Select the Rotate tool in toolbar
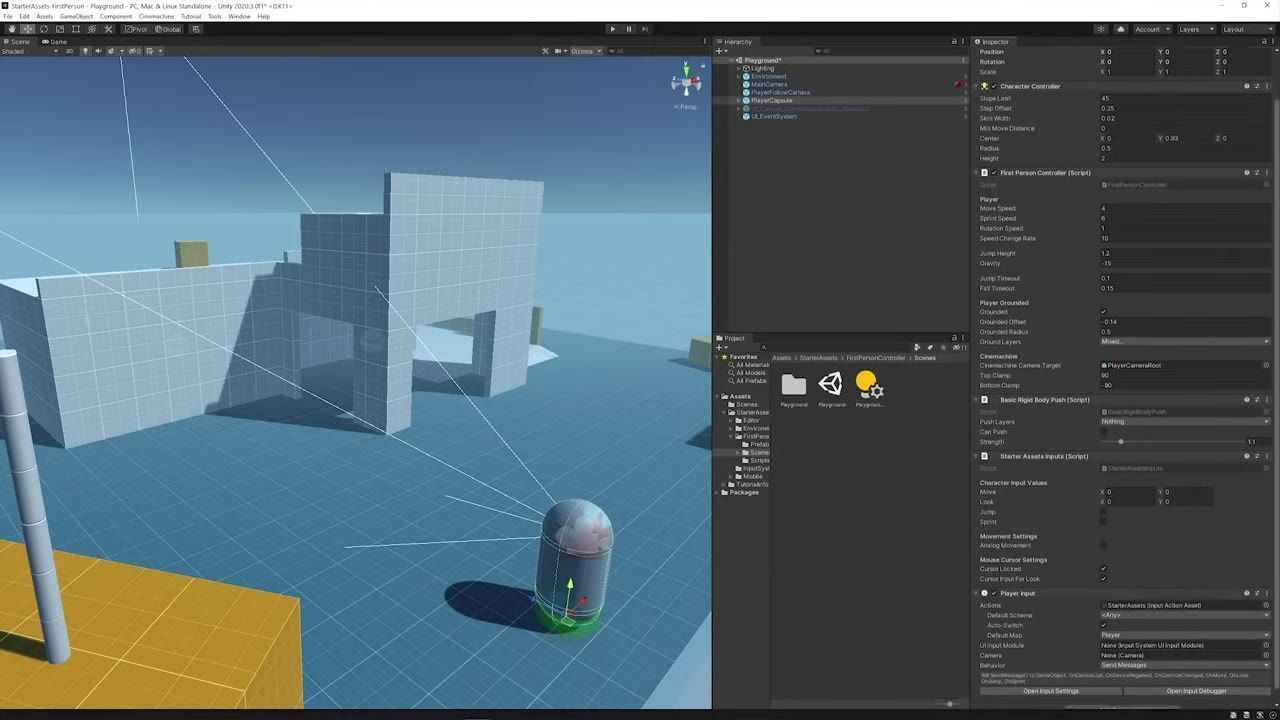Screen dimensions: 1280x720 click(x=43, y=29)
